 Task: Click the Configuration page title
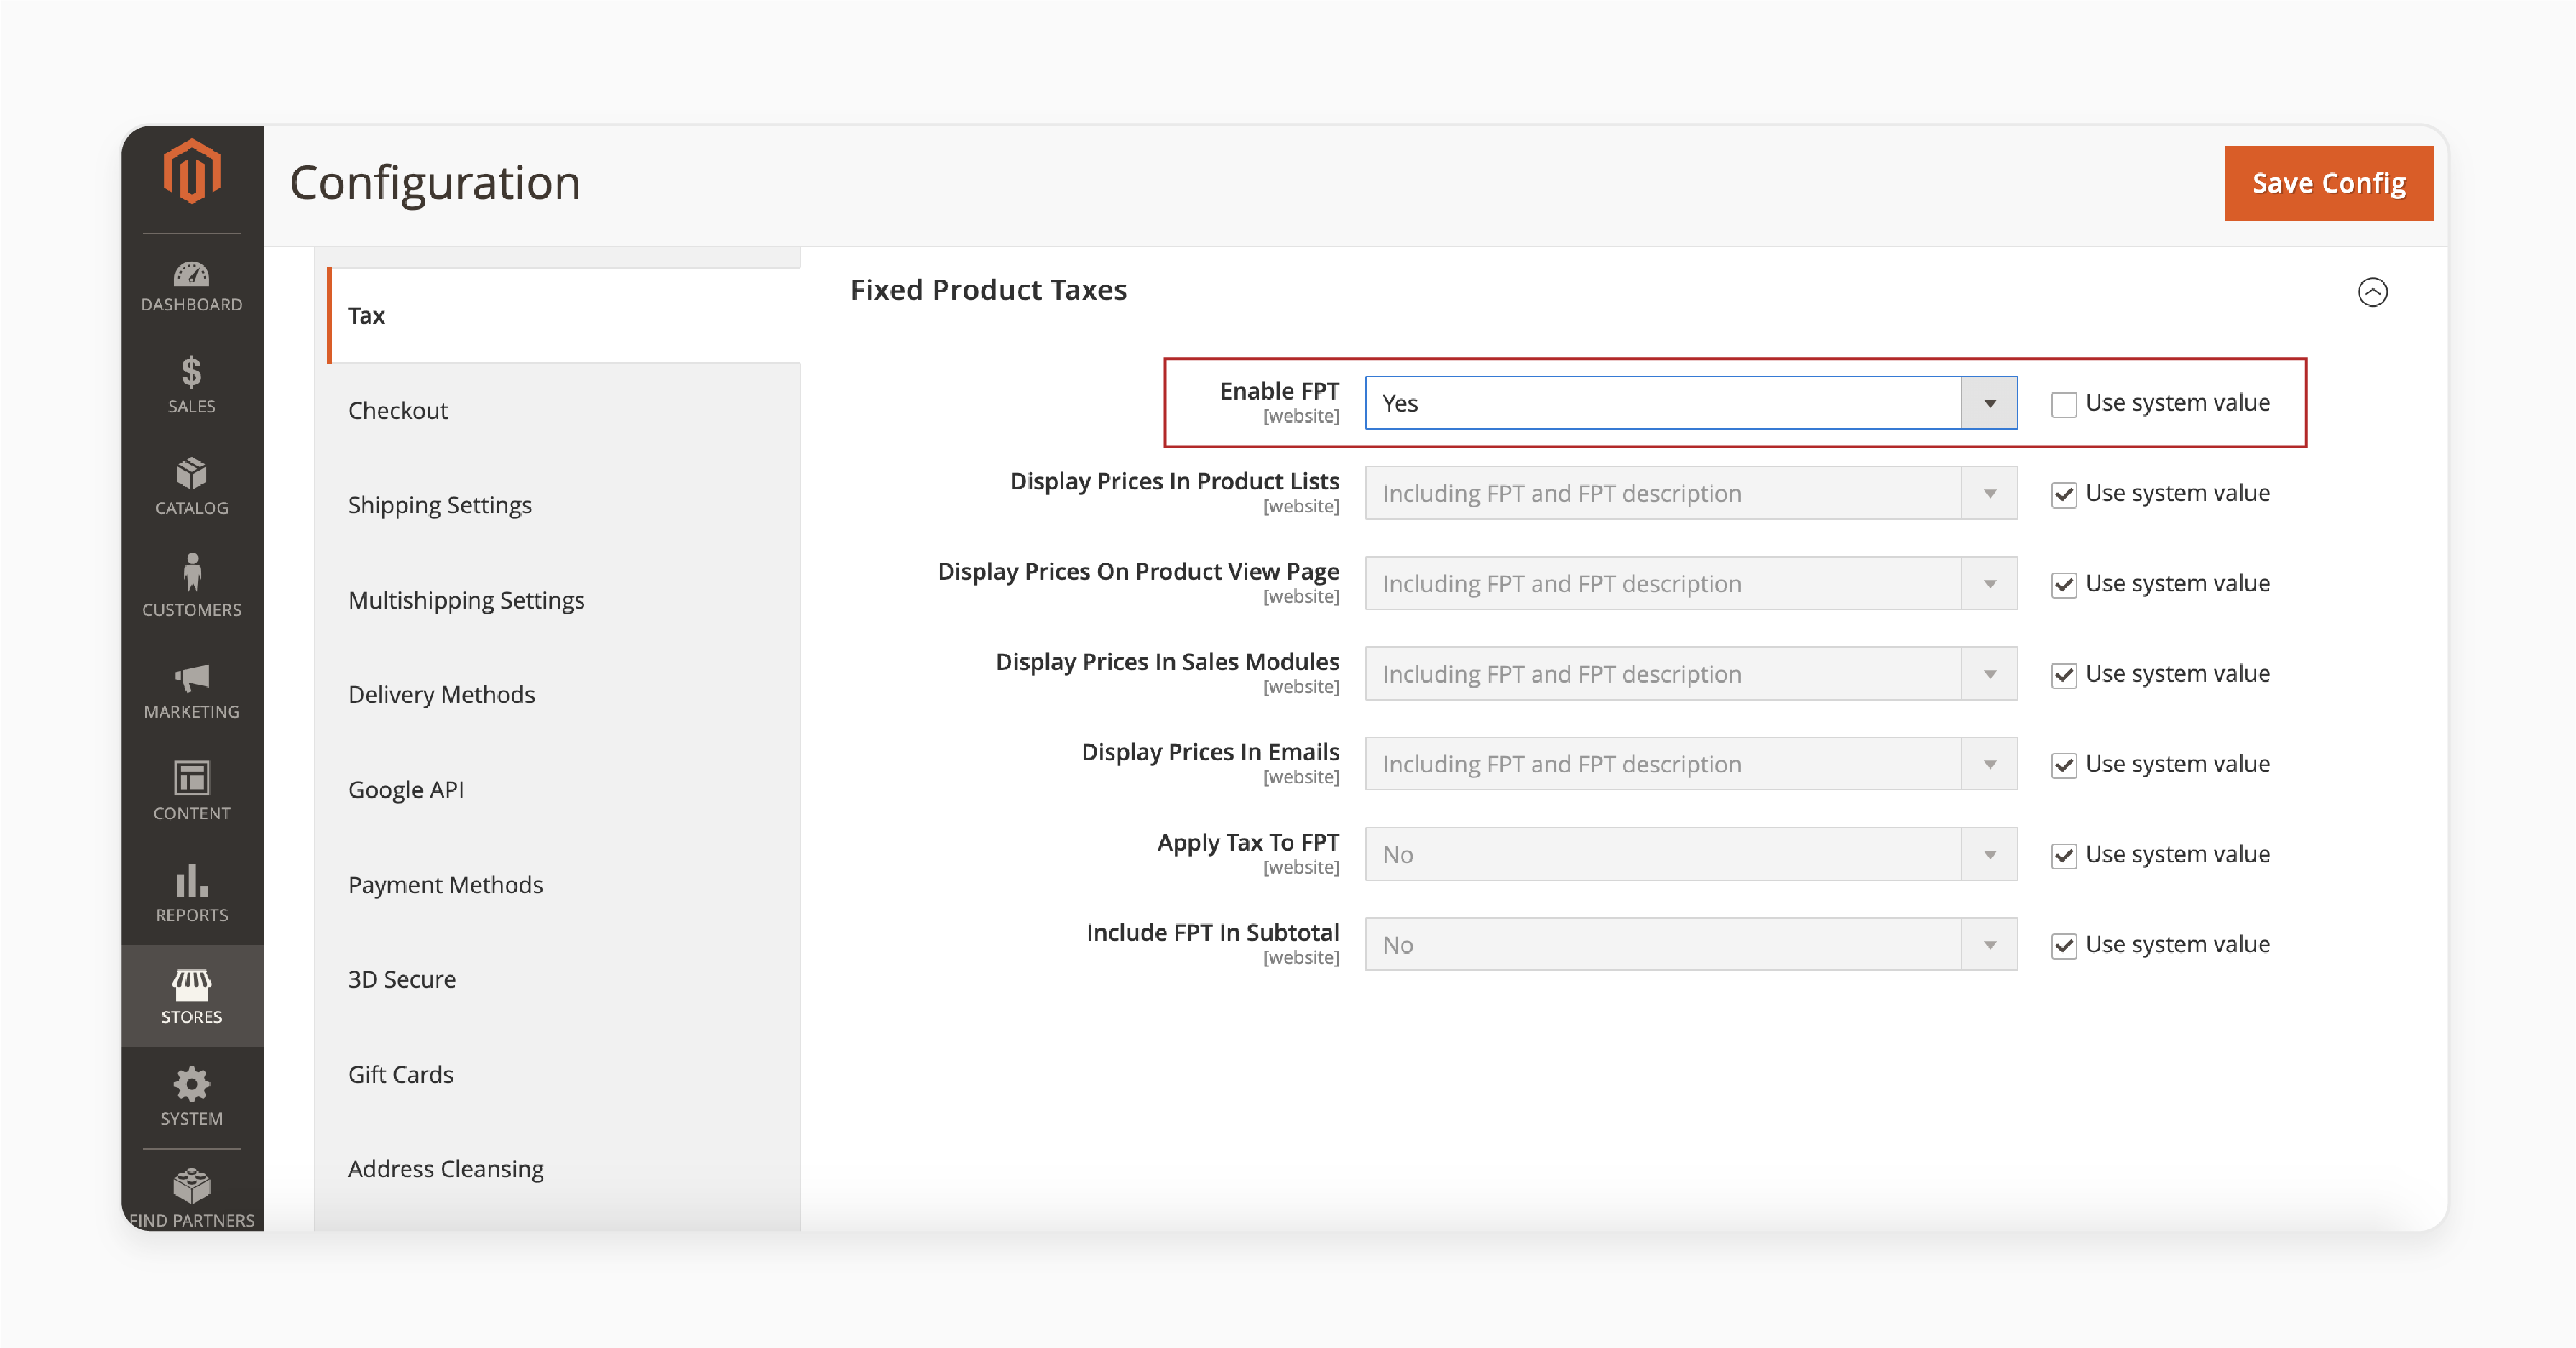pyautogui.click(x=435, y=183)
